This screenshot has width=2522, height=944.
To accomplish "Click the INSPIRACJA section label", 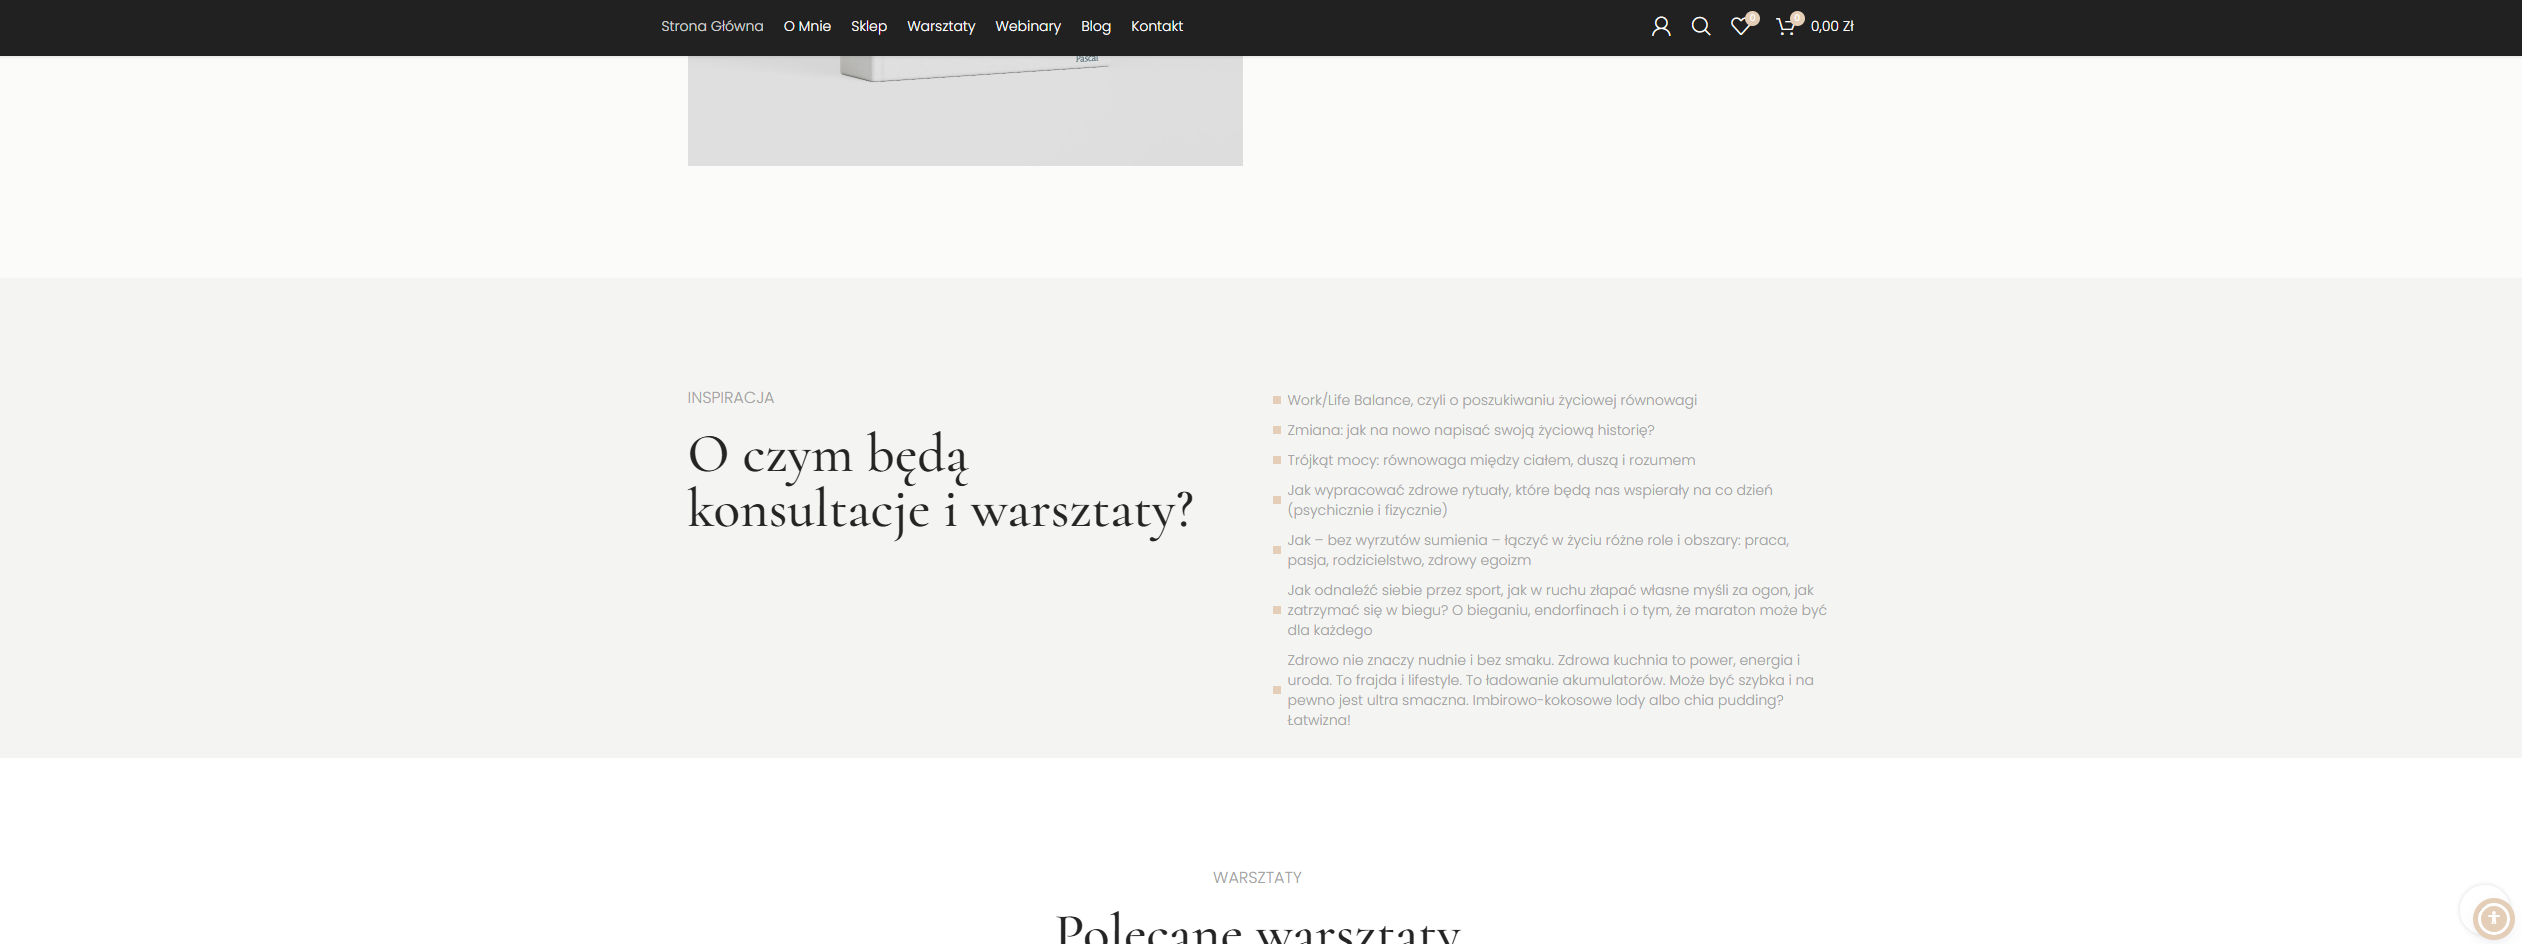I will (730, 398).
